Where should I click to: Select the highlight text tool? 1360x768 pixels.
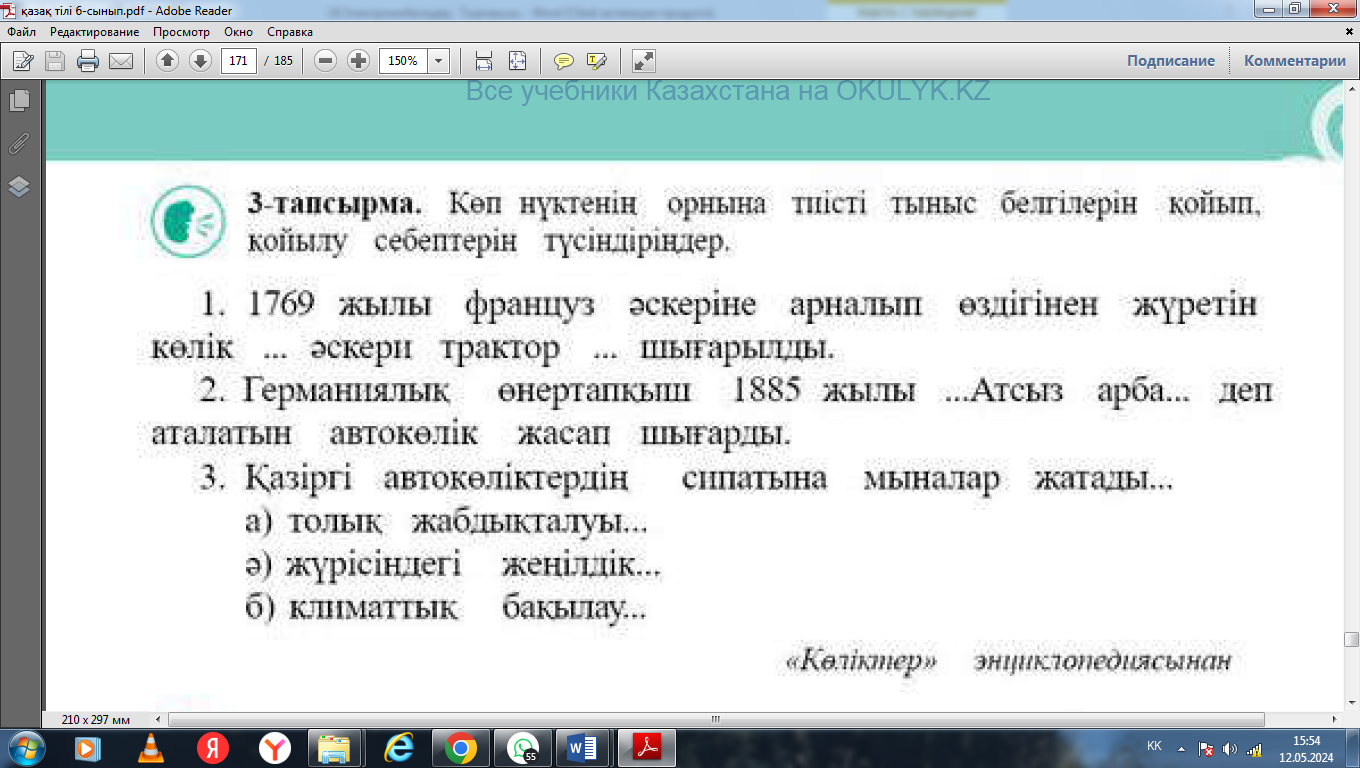(597, 61)
